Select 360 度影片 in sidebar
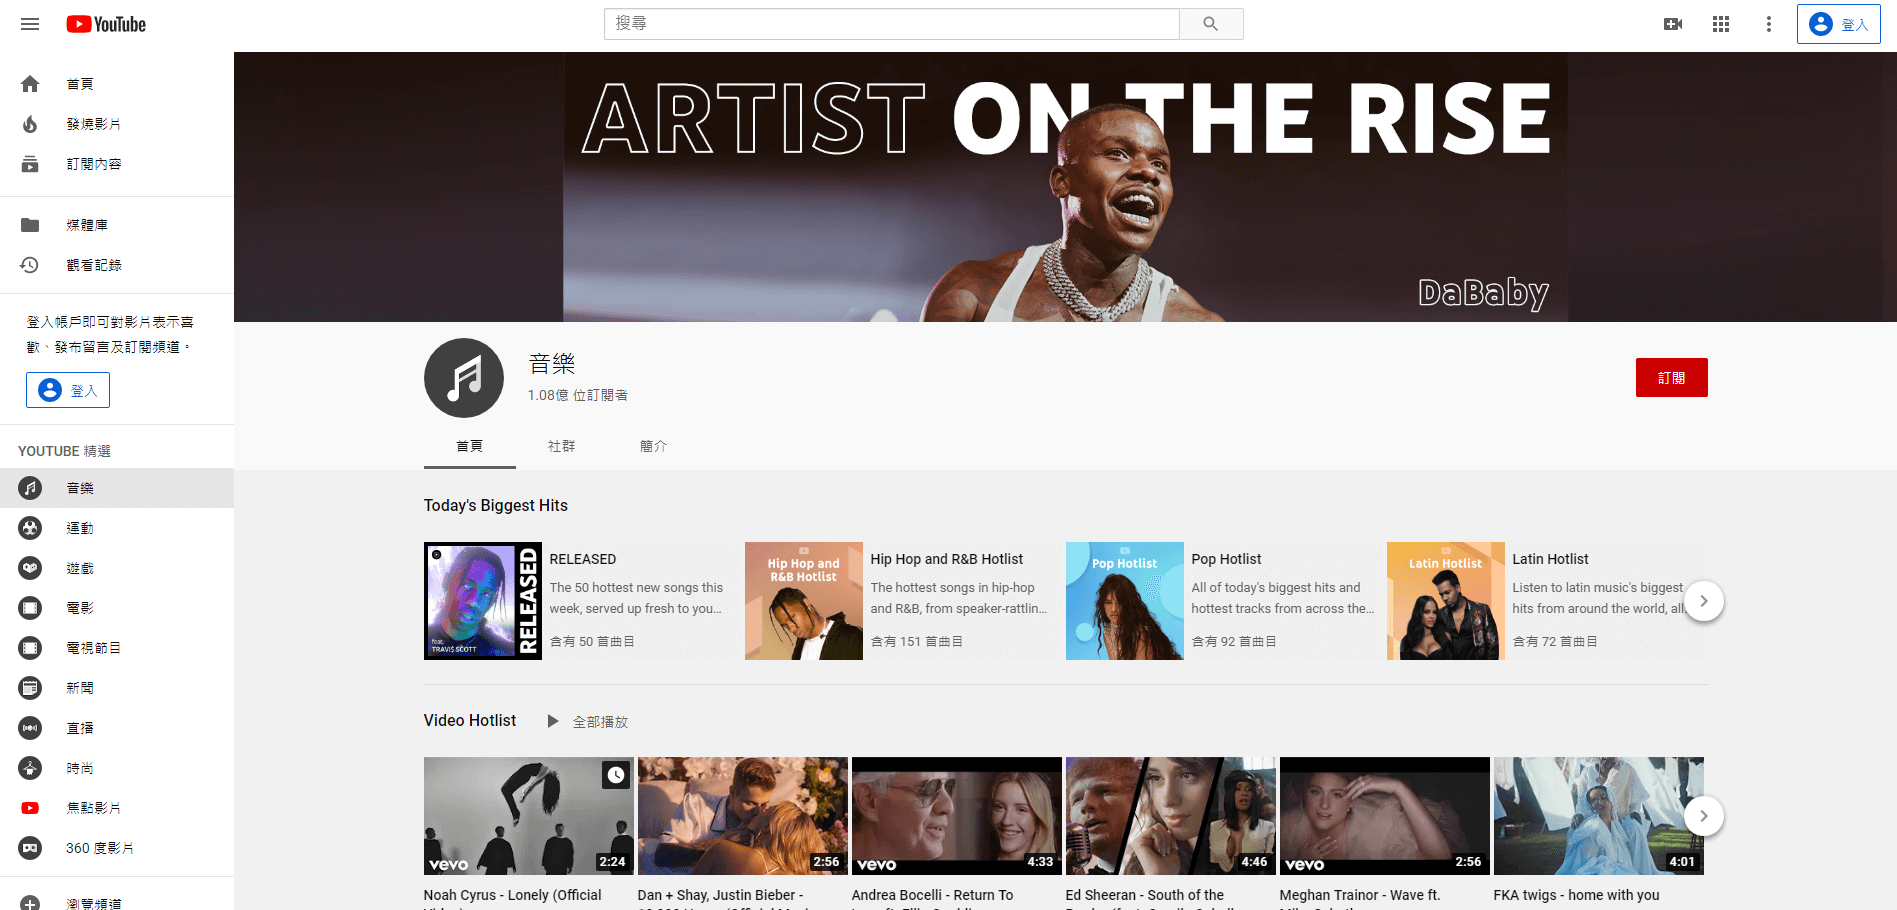The height and width of the screenshot is (910, 1897). click(x=117, y=848)
